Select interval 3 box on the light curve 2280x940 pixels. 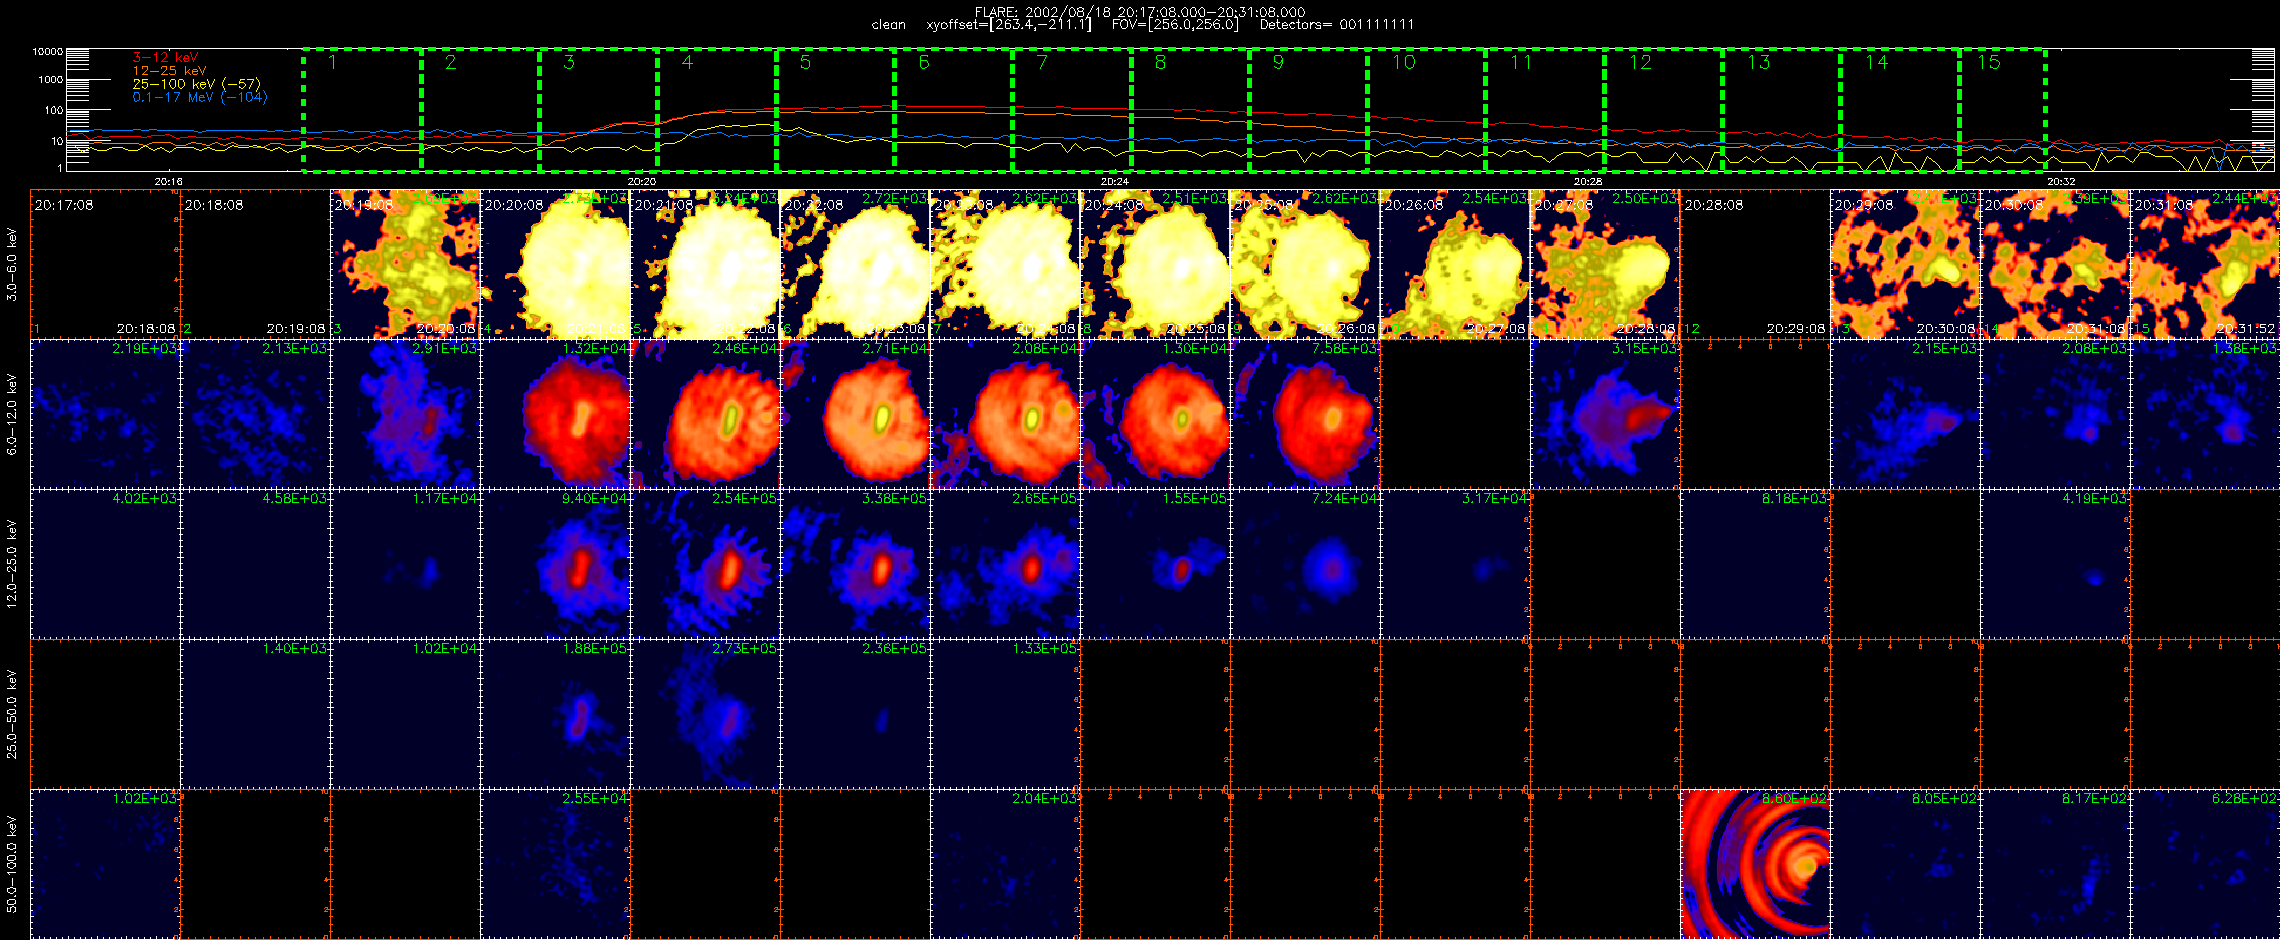(598, 108)
